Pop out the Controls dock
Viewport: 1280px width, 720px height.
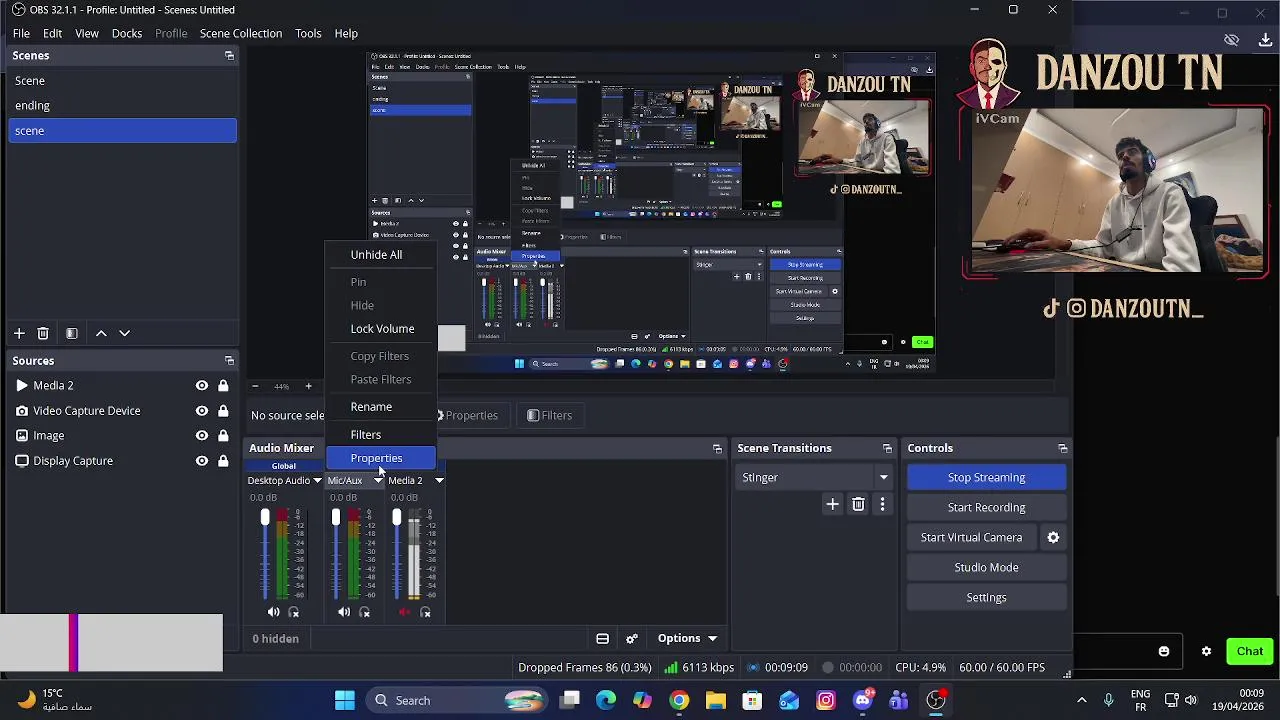pos(1063,449)
